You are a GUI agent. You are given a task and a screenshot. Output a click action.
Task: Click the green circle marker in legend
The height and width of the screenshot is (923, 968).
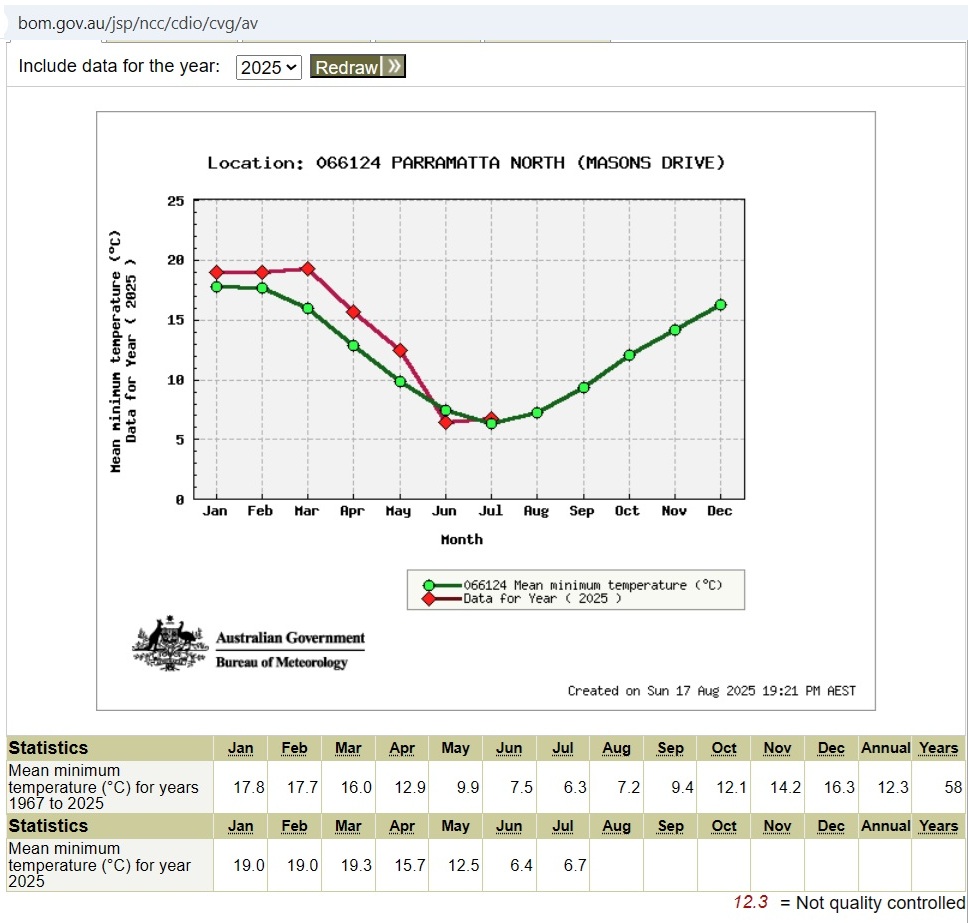429,586
